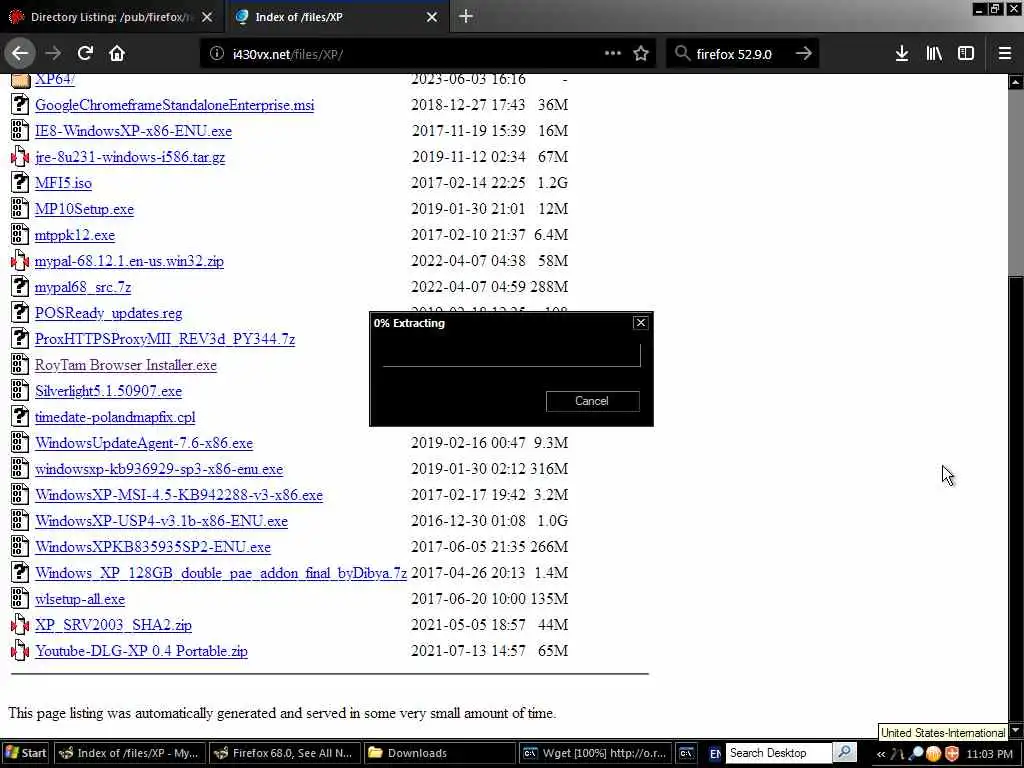Click timedate-polandmapfix.cpl link
Viewport: 1024px width, 768px height.
click(x=115, y=417)
